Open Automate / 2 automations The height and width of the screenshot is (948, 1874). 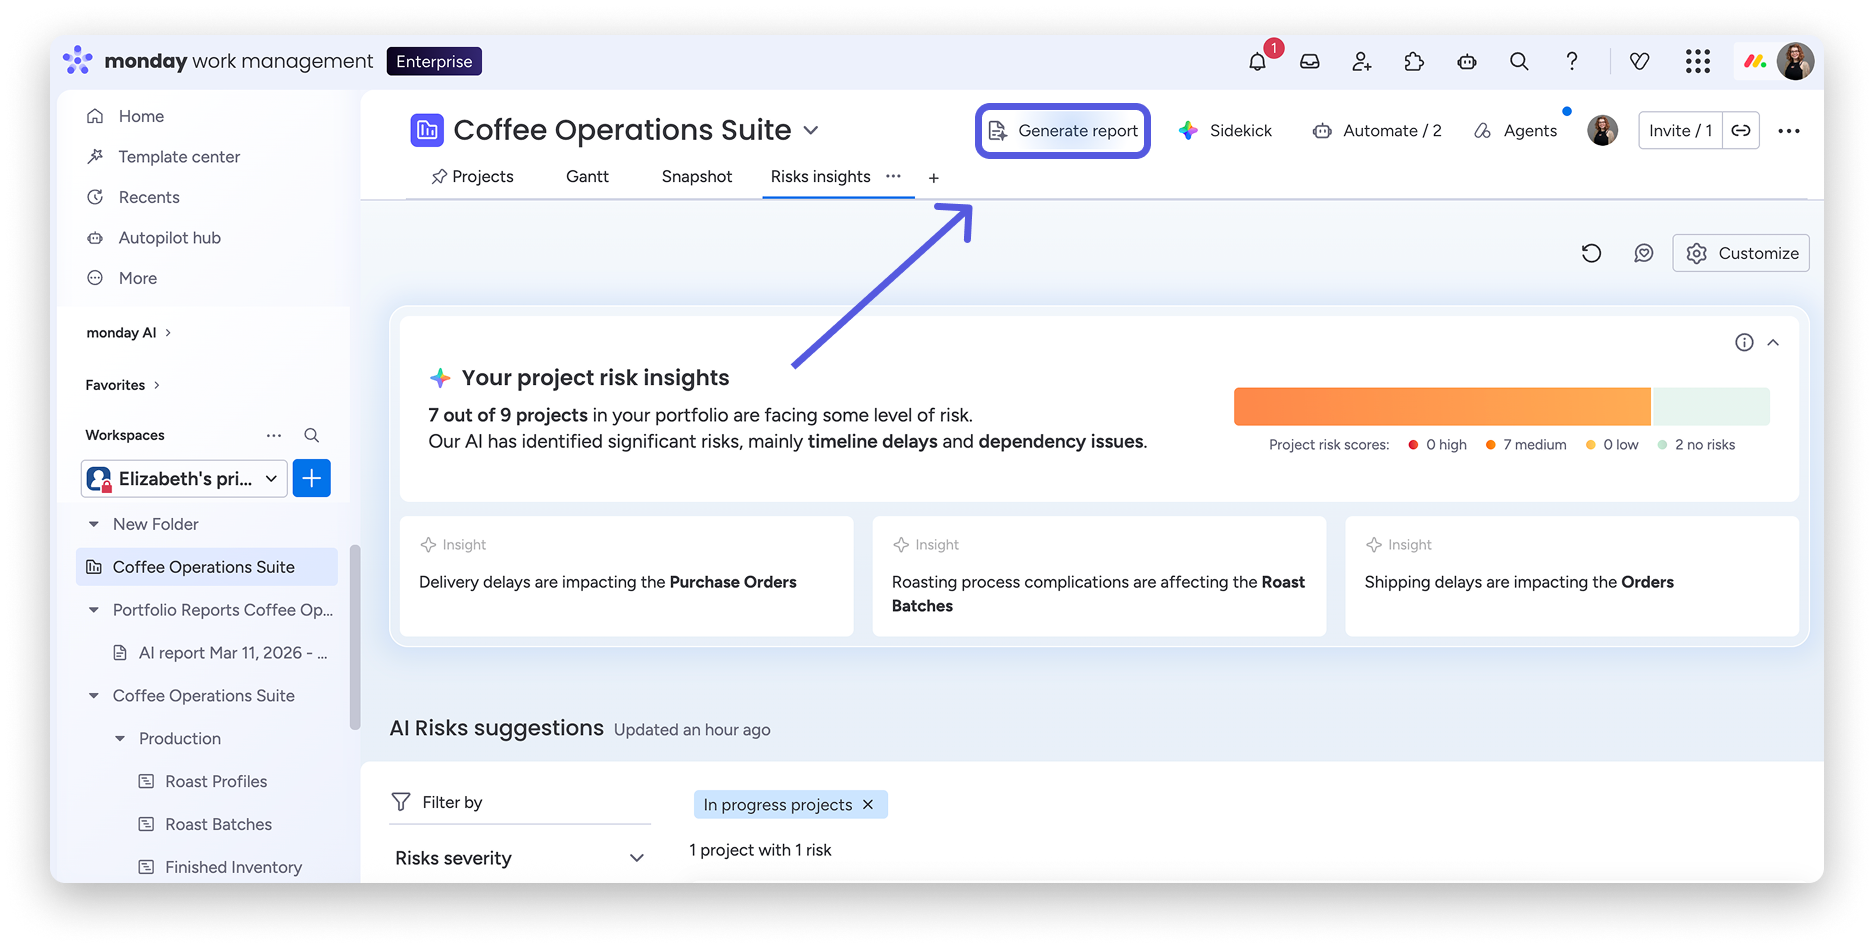1377,131
